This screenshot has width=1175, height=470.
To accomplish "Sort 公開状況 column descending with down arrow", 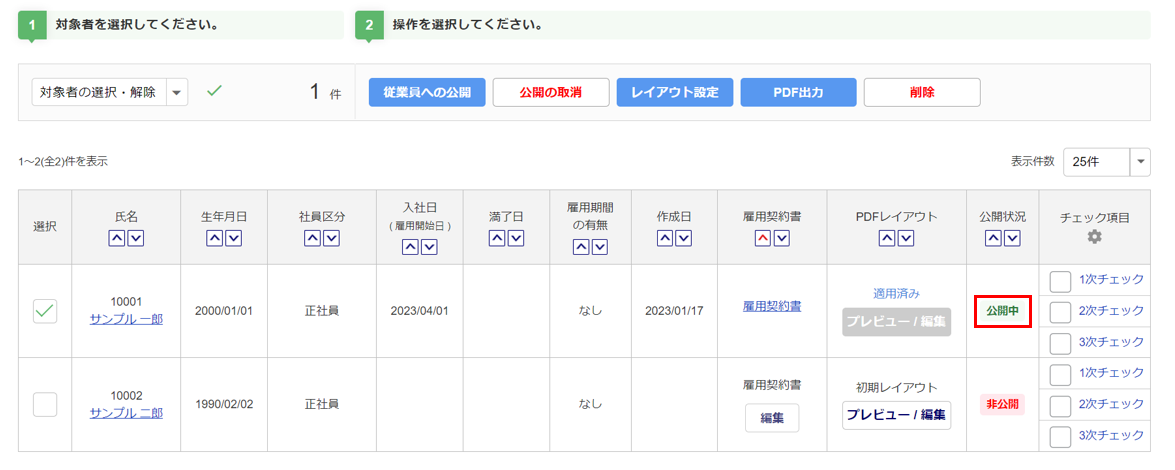I will [x=1012, y=238].
